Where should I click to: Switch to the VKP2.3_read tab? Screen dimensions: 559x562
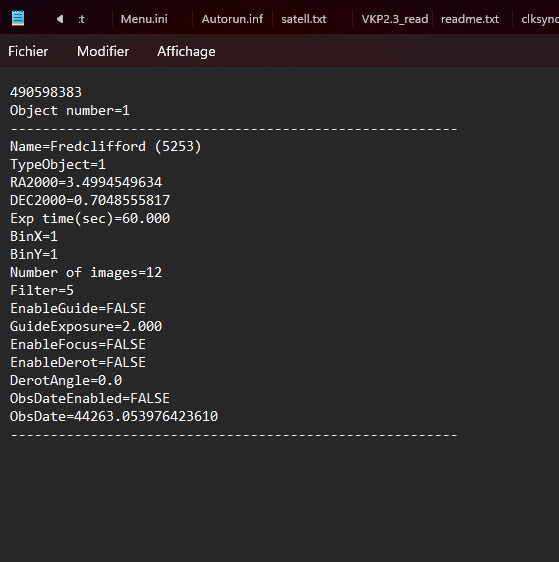395,19
